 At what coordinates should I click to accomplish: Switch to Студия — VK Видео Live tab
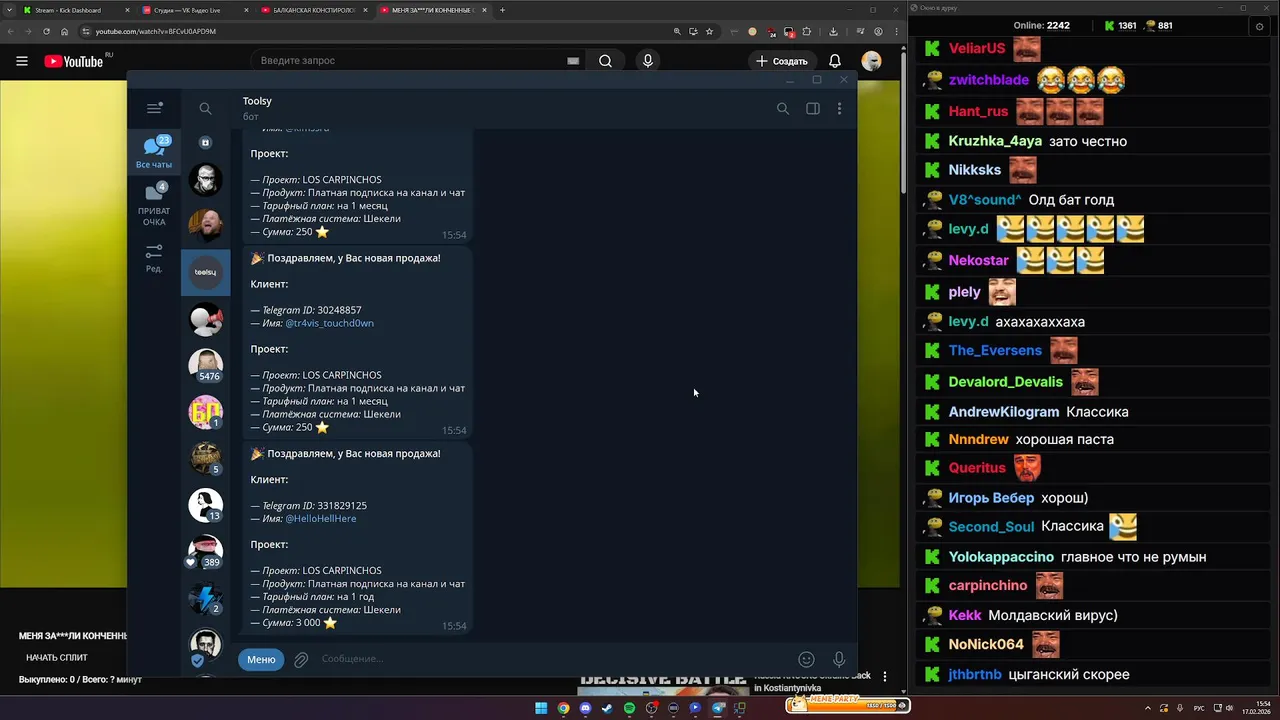(194, 10)
